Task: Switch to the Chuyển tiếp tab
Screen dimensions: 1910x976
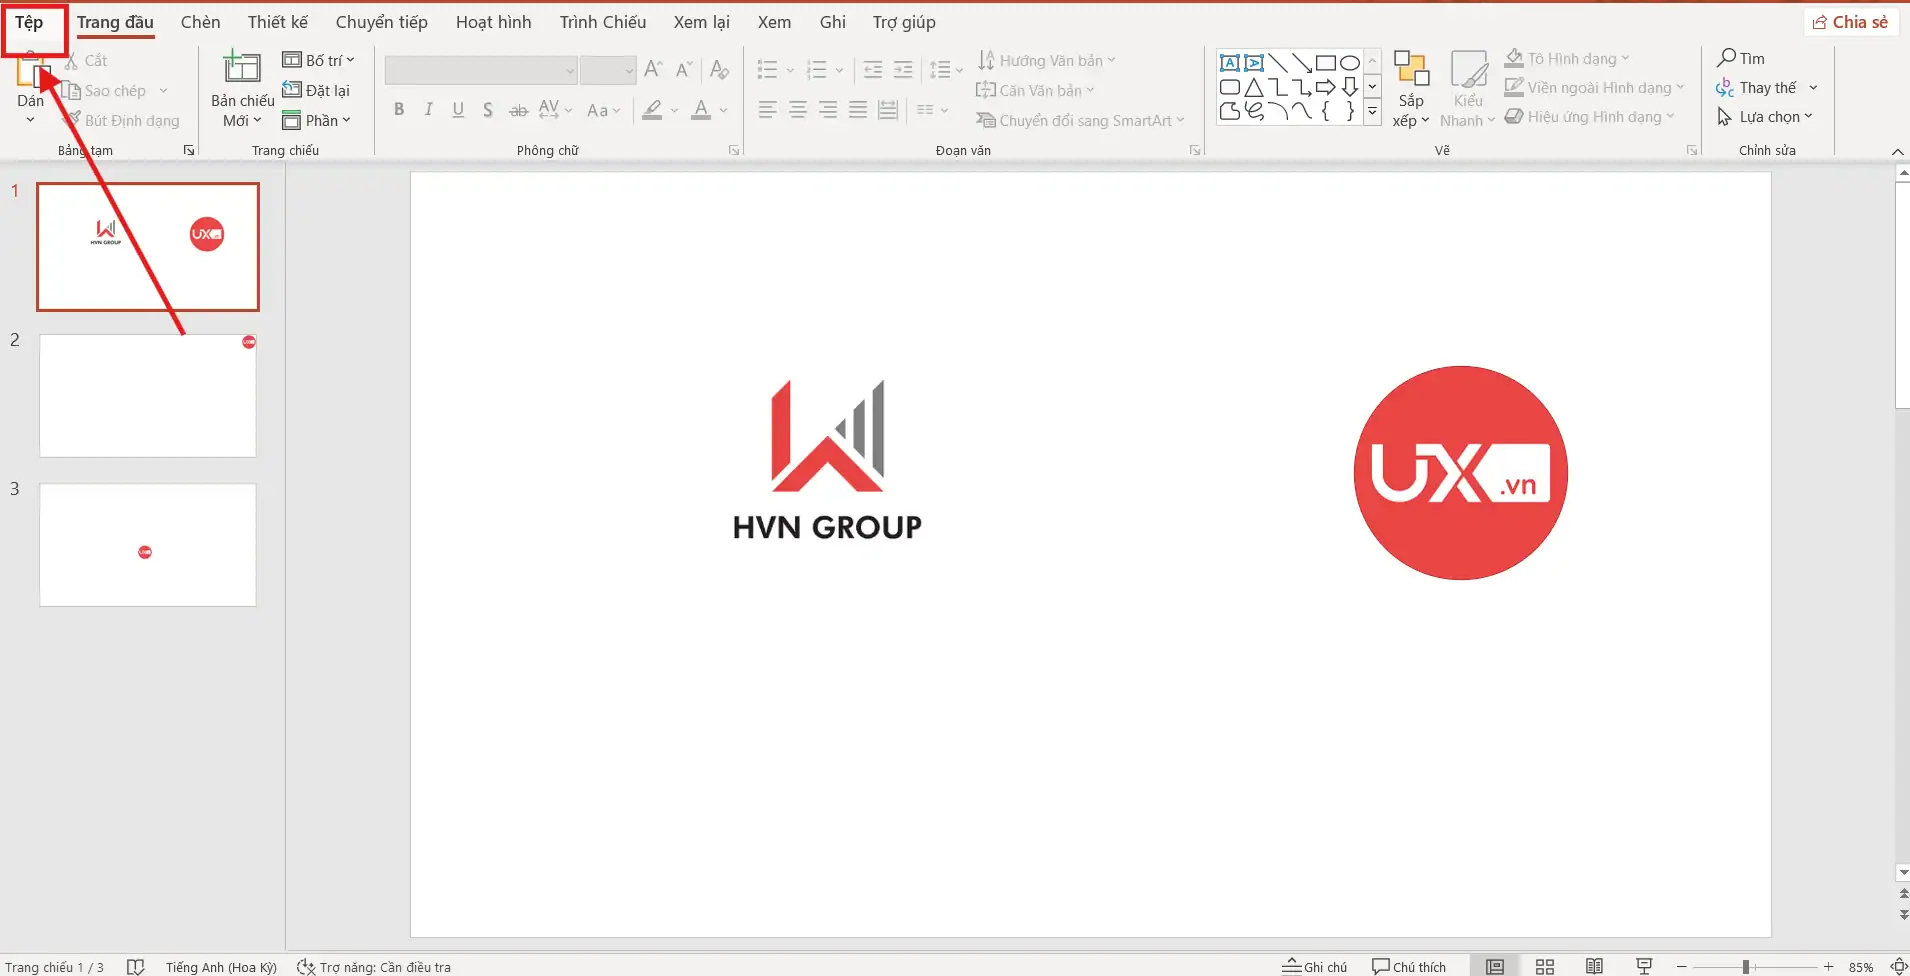Action: click(382, 22)
